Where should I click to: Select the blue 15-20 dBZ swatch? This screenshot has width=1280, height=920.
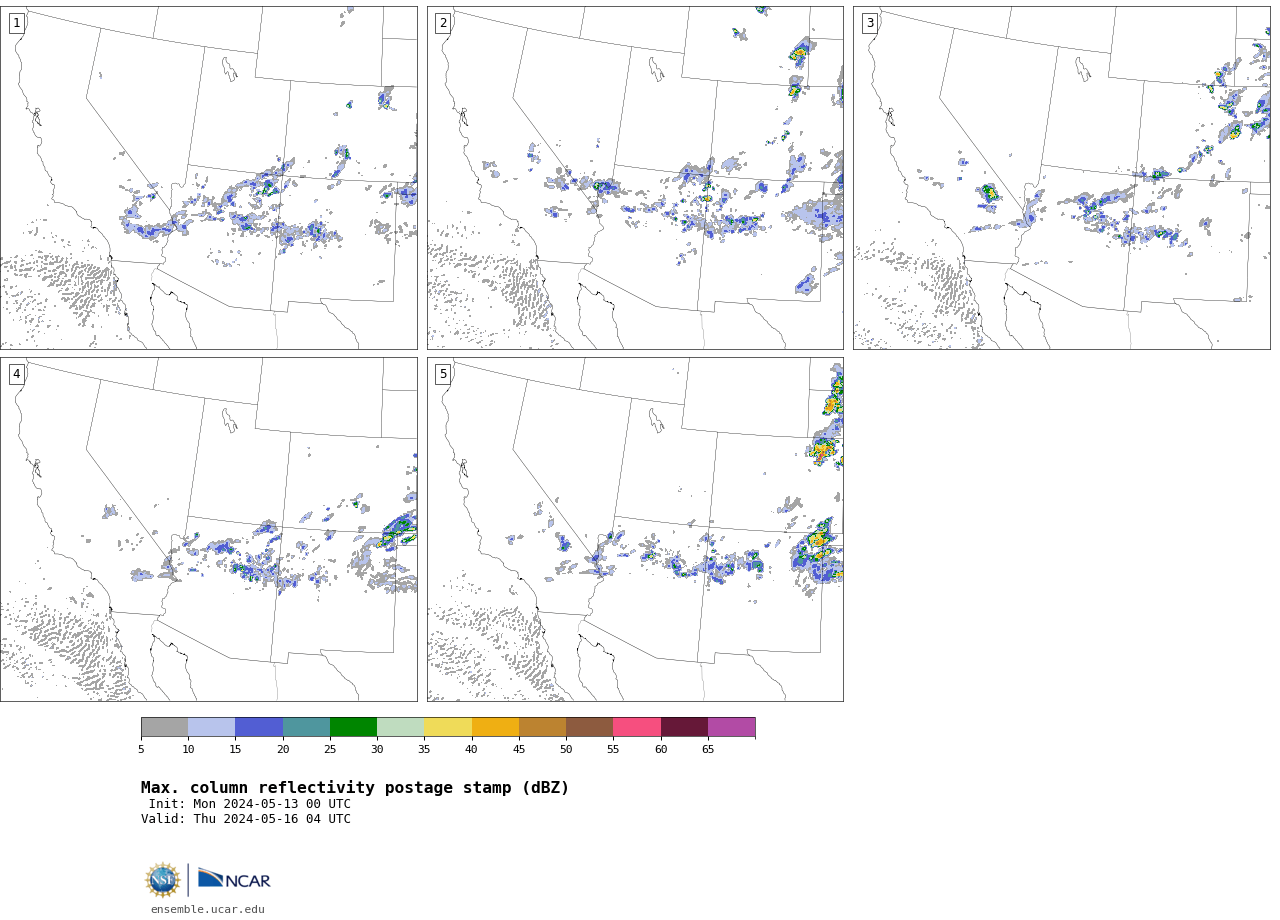(x=259, y=727)
